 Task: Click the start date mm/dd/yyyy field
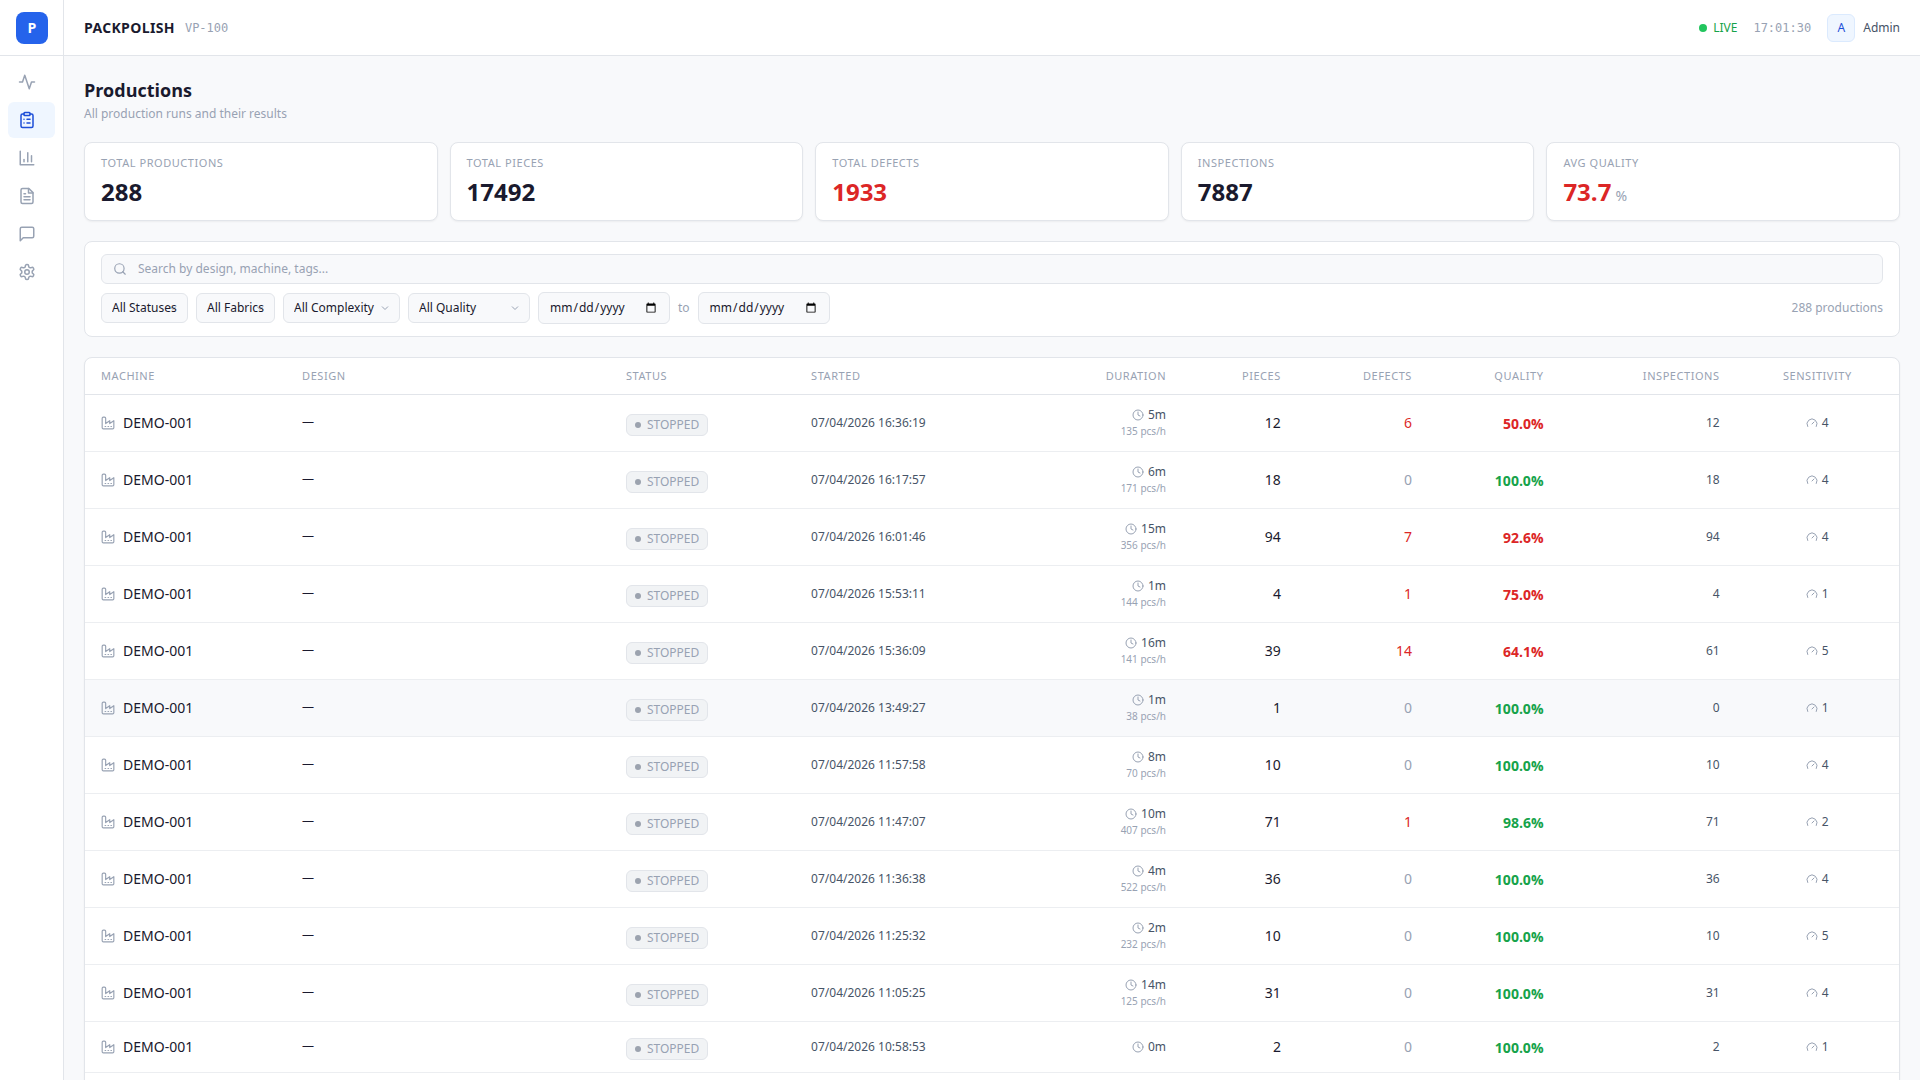coord(588,308)
